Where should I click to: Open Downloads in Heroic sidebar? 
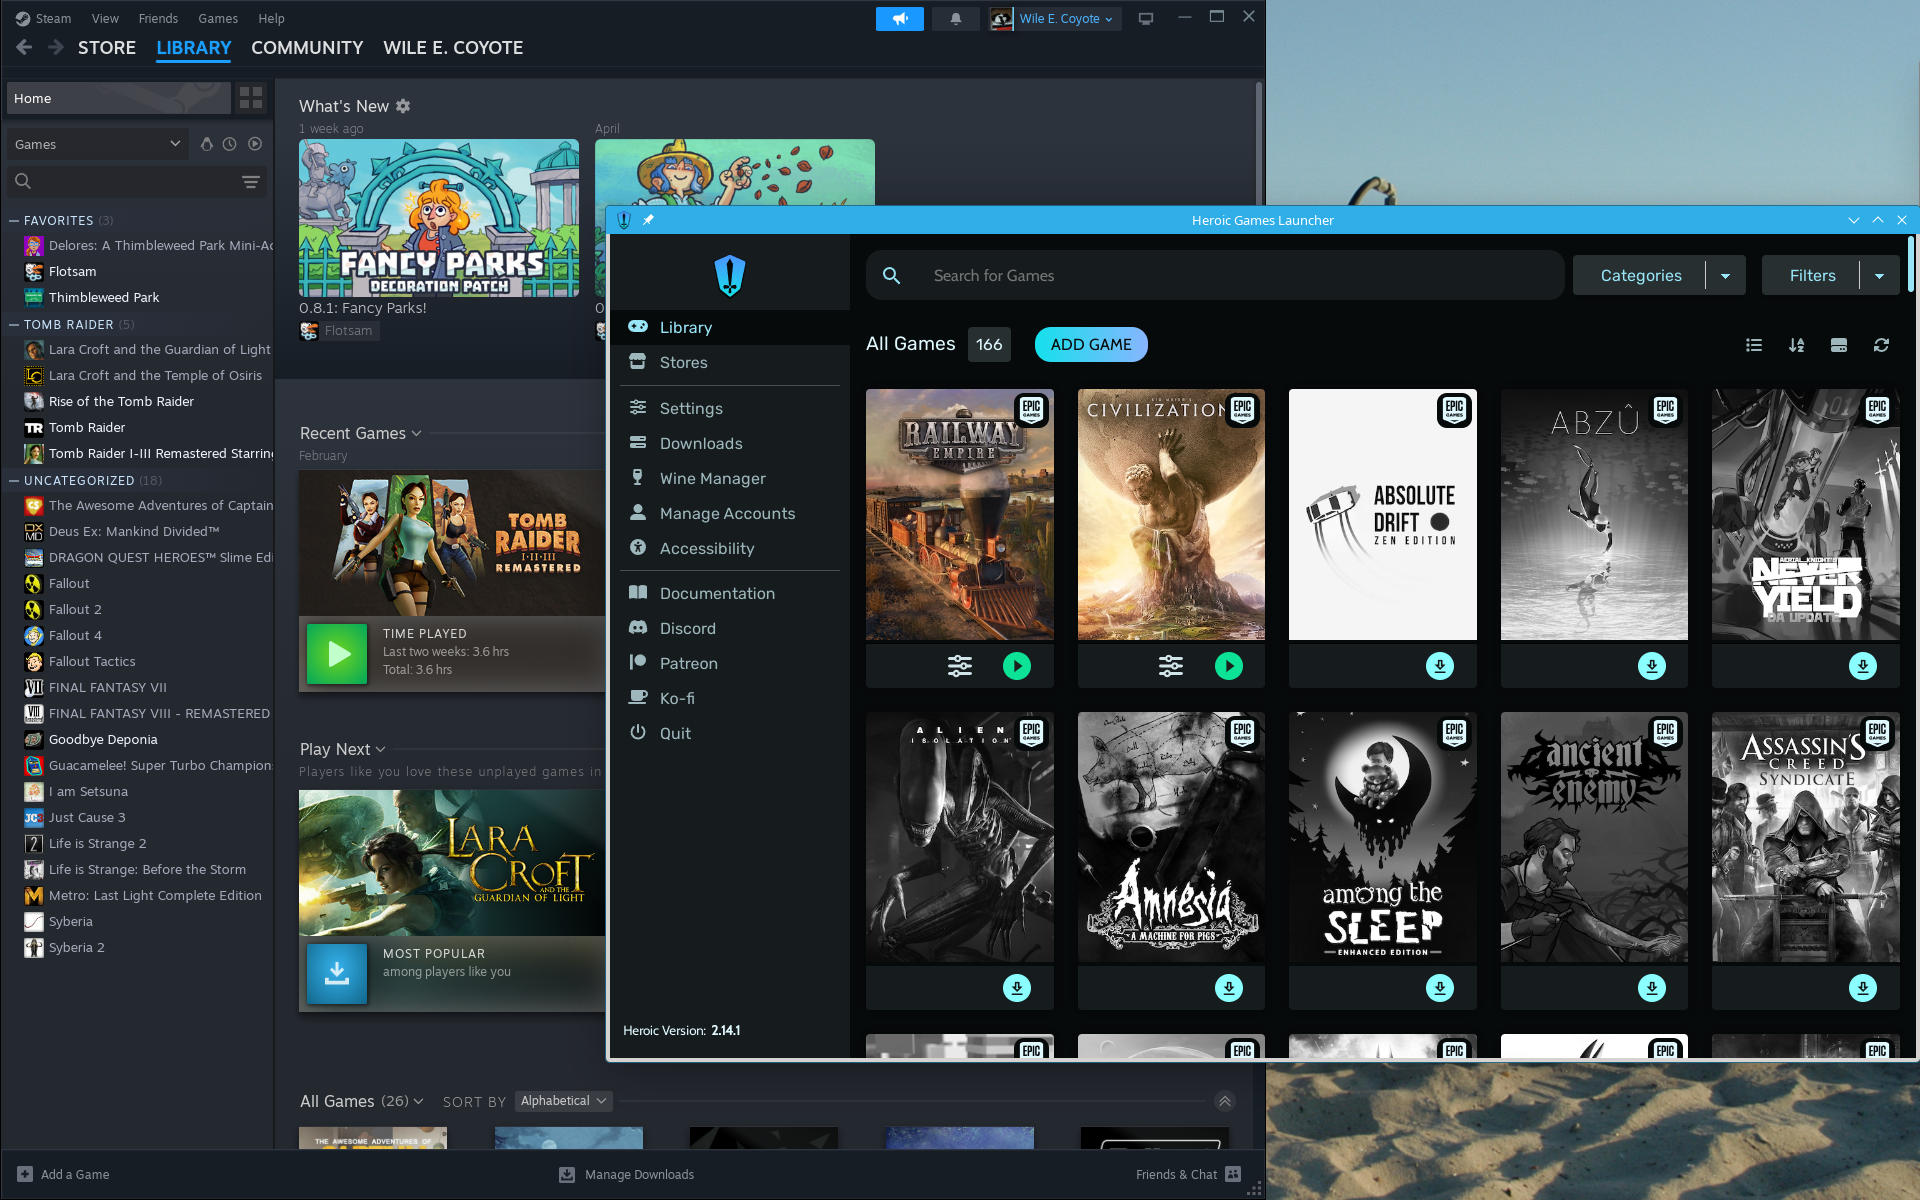click(730, 443)
